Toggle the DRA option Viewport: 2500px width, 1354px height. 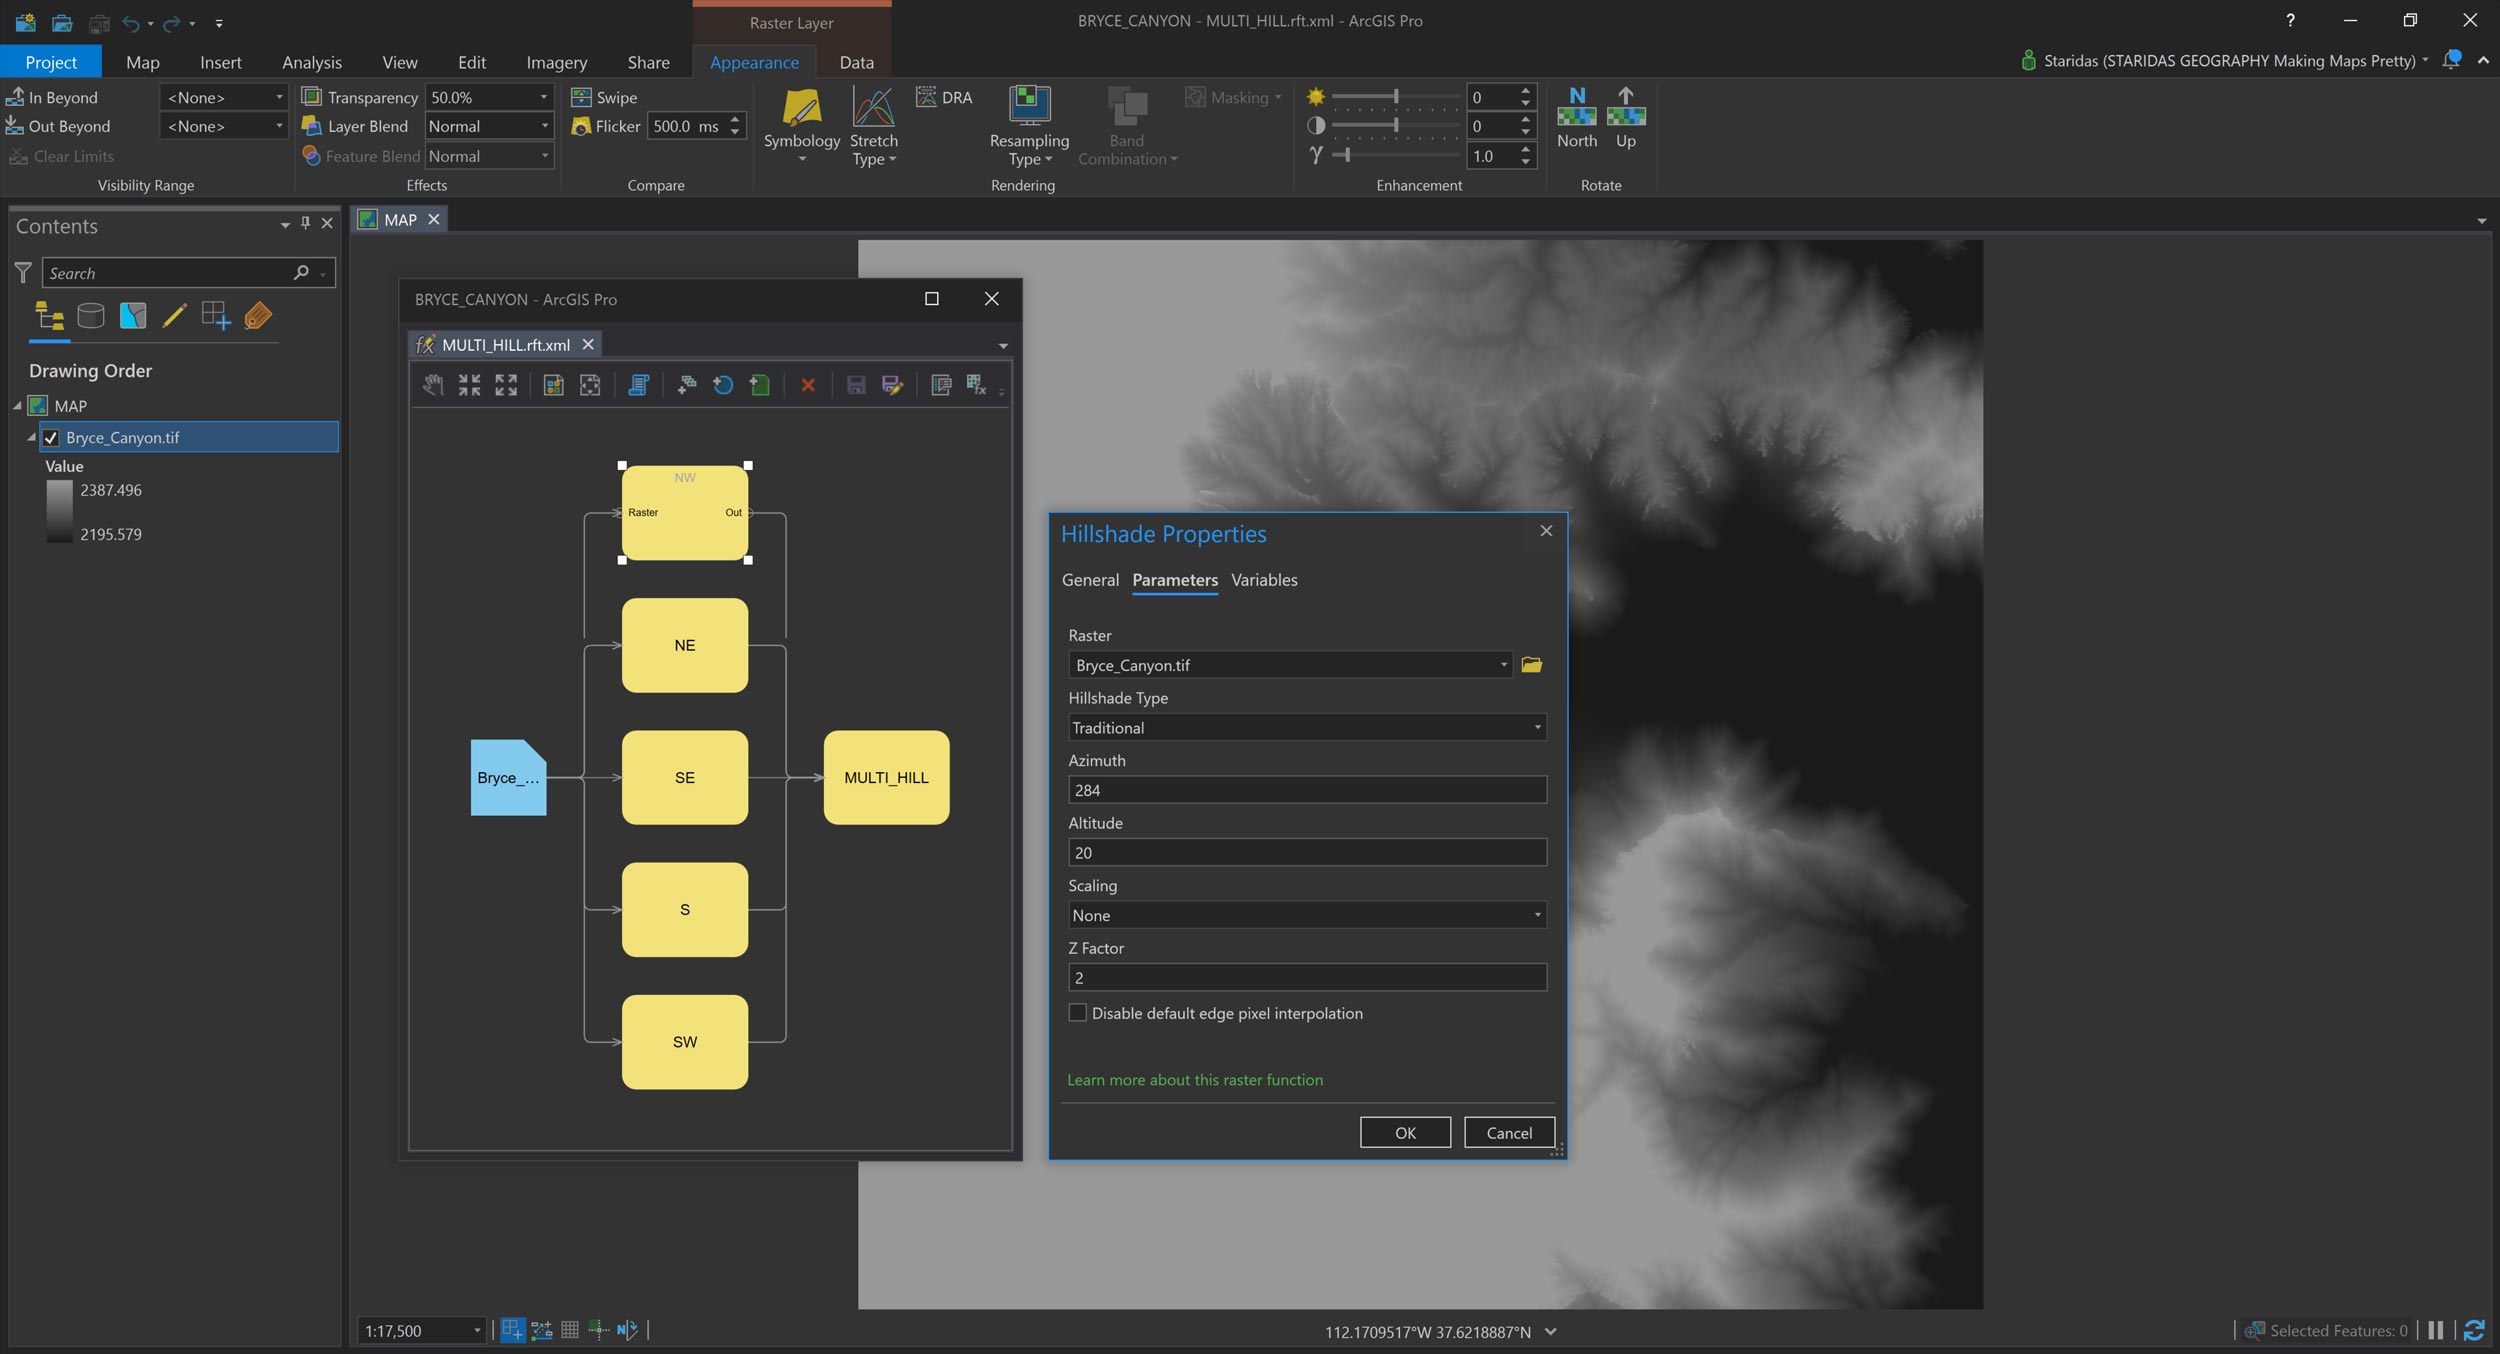pos(944,97)
